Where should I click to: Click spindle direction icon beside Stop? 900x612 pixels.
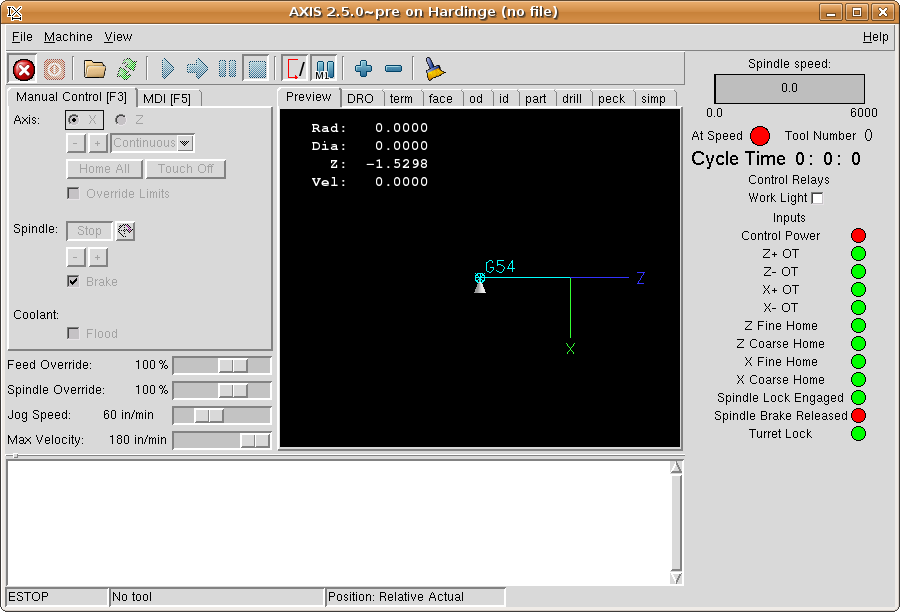[125, 231]
